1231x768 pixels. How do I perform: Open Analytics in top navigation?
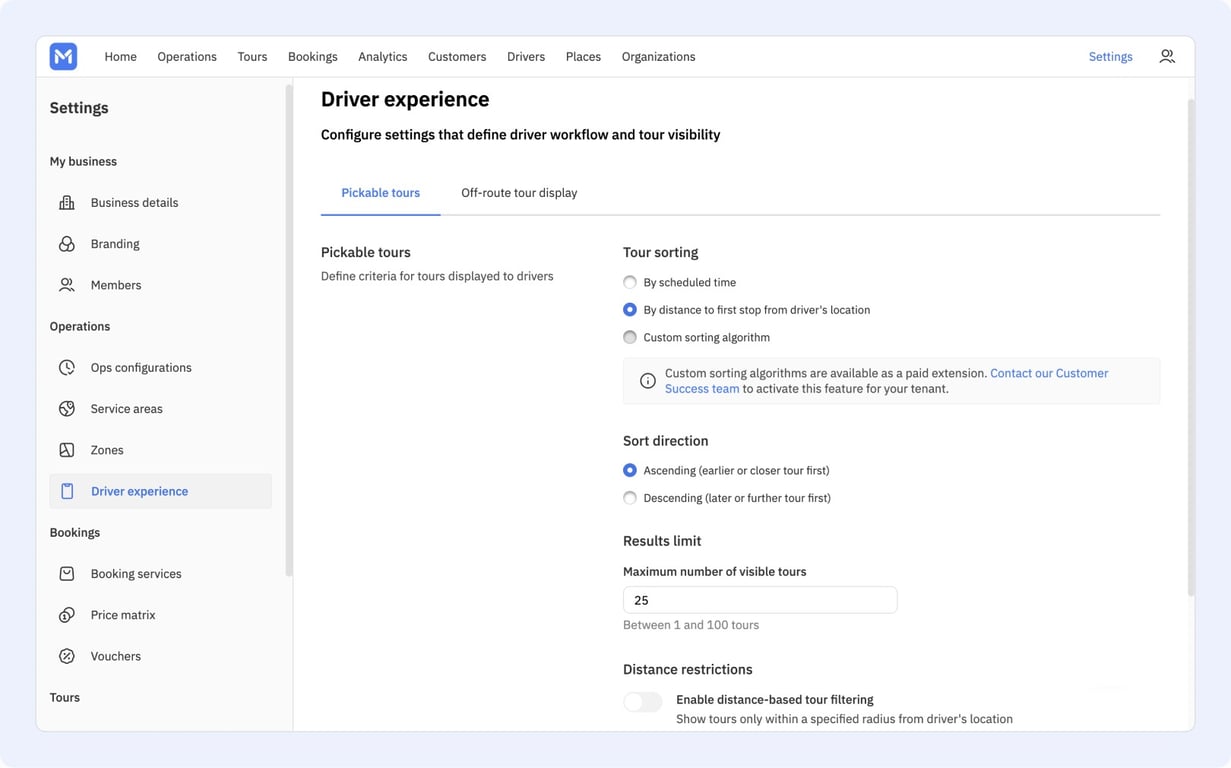pyautogui.click(x=383, y=57)
